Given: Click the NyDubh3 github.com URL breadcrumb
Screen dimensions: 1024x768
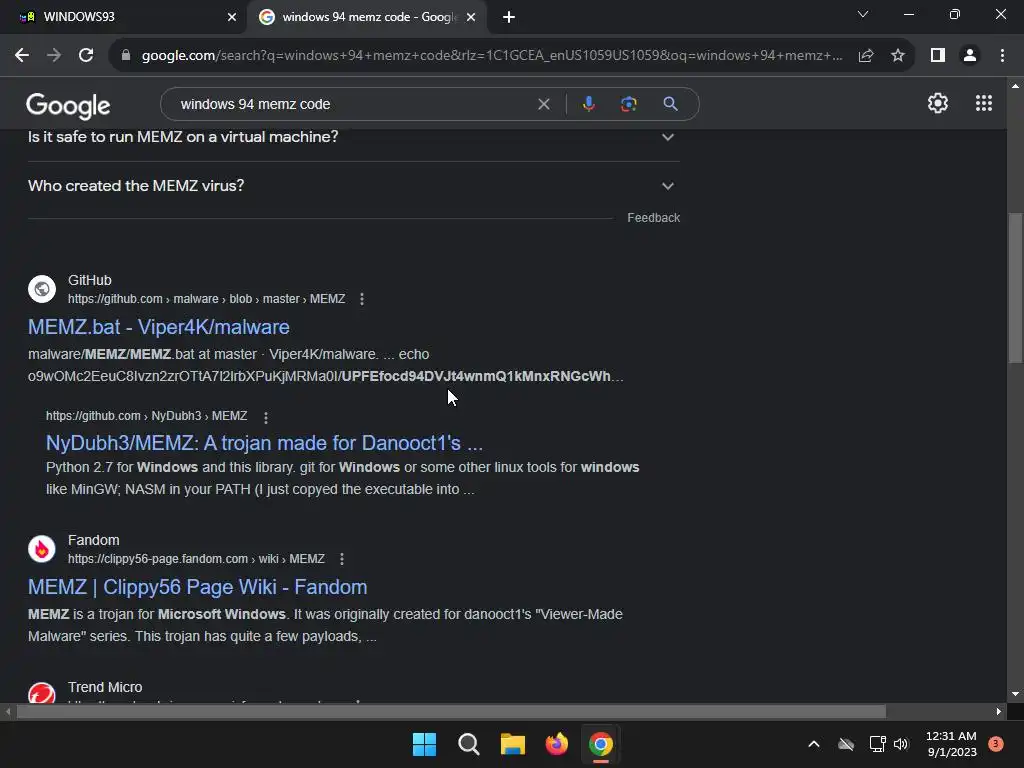Looking at the screenshot, I should 146,416.
